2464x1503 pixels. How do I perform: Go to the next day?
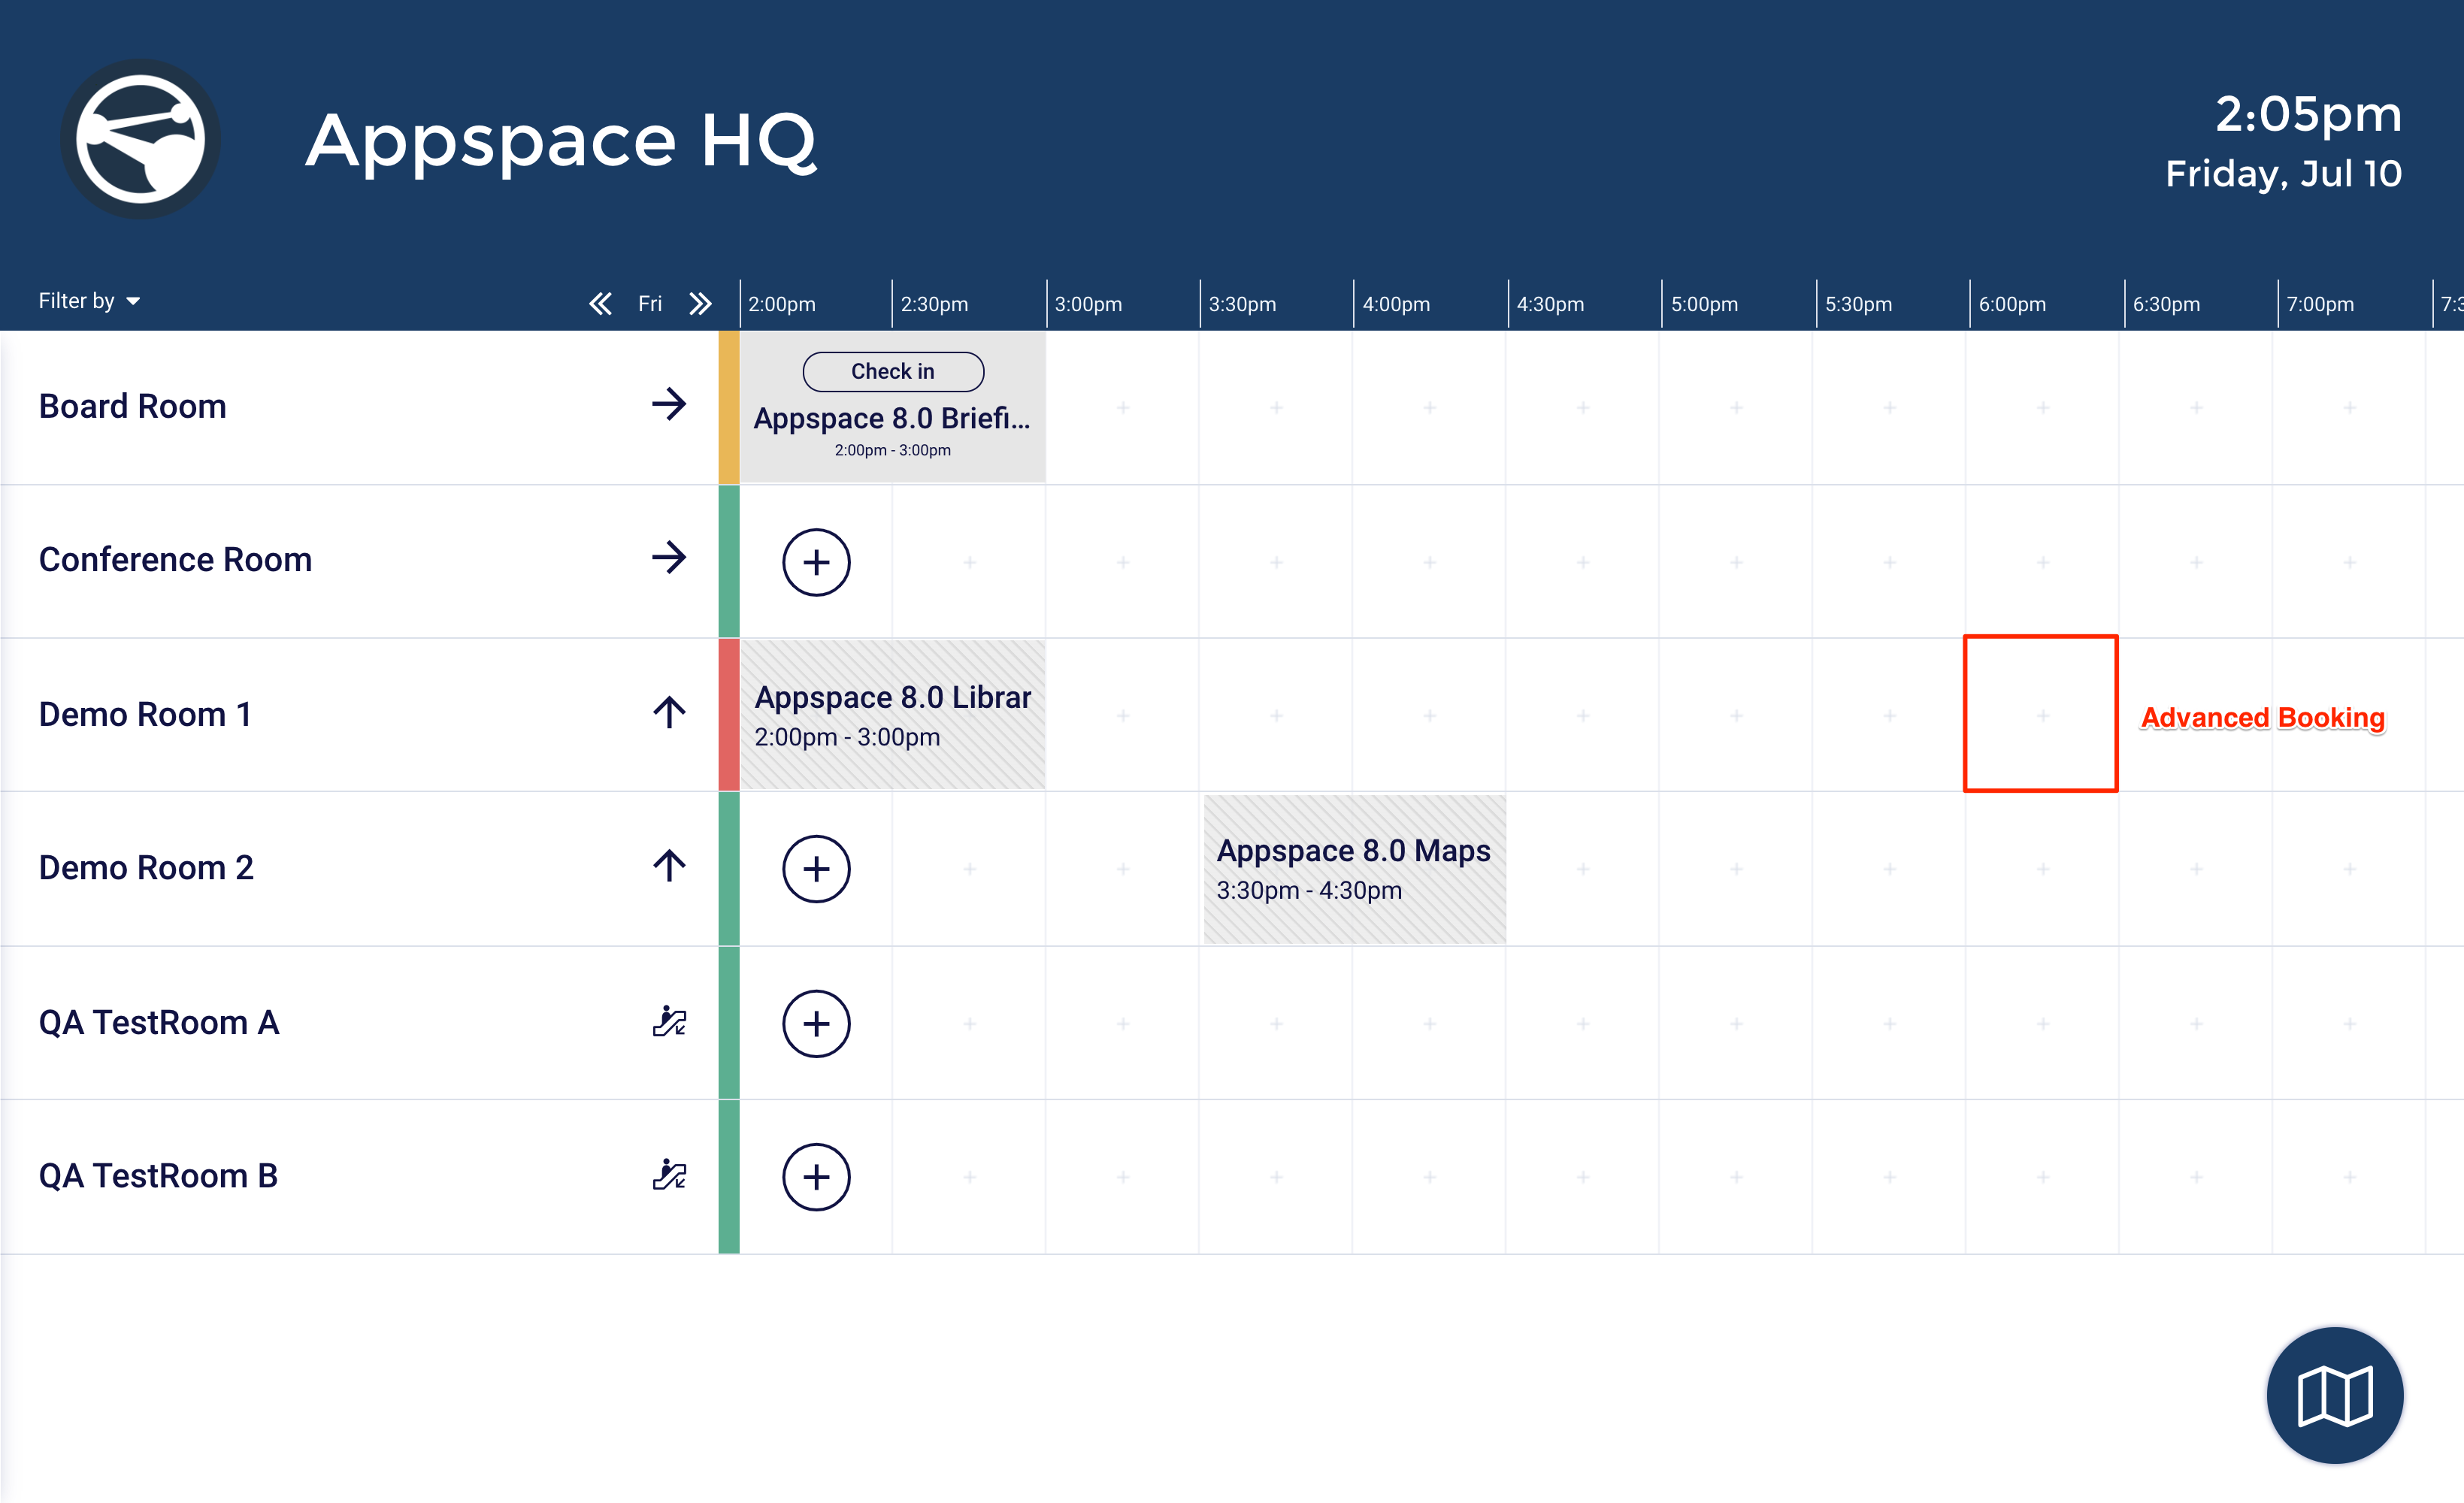(700, 303)
